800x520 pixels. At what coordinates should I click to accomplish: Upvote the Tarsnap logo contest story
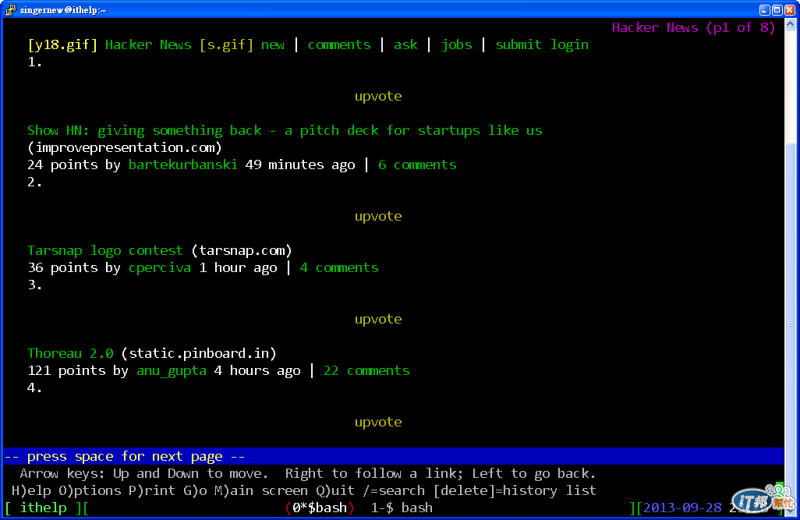coord(378,216)
